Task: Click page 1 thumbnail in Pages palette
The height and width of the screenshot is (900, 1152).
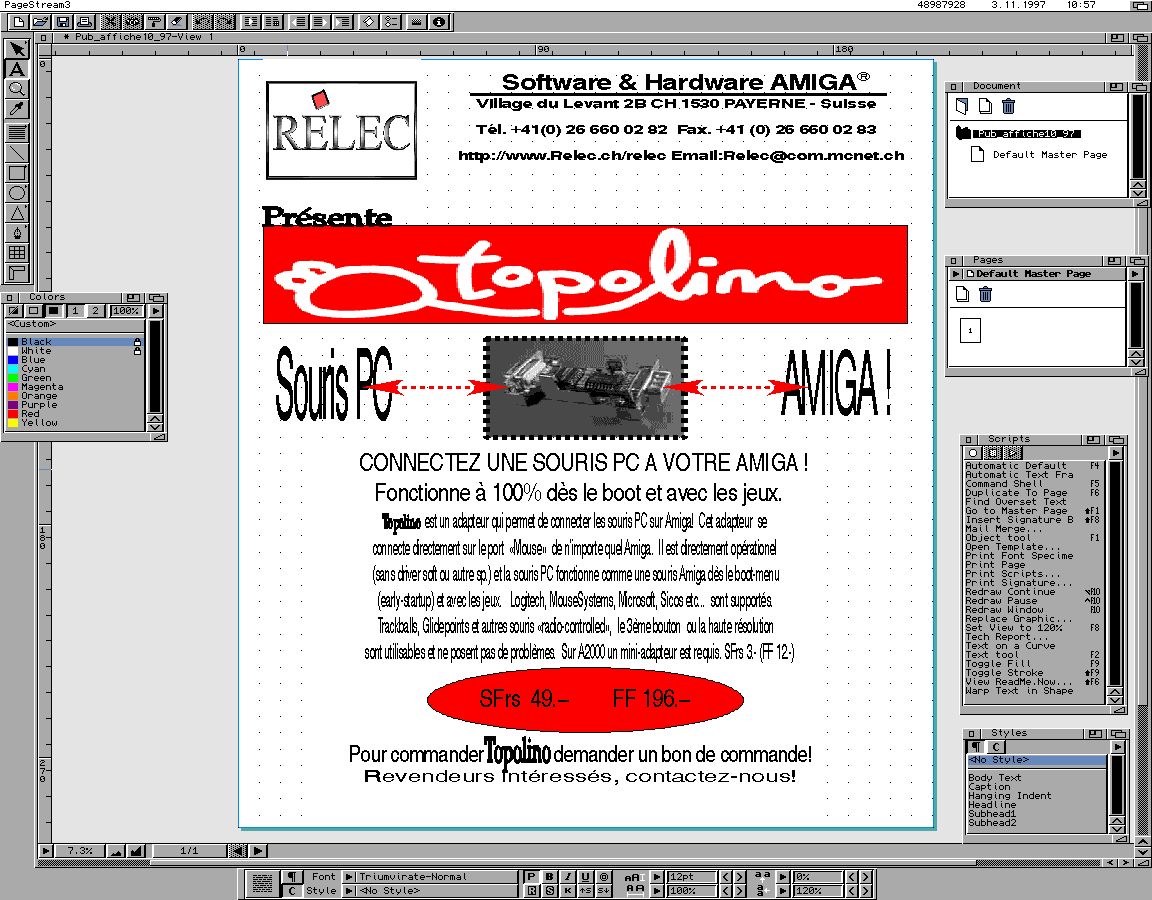Action: [x=970, y=330]
